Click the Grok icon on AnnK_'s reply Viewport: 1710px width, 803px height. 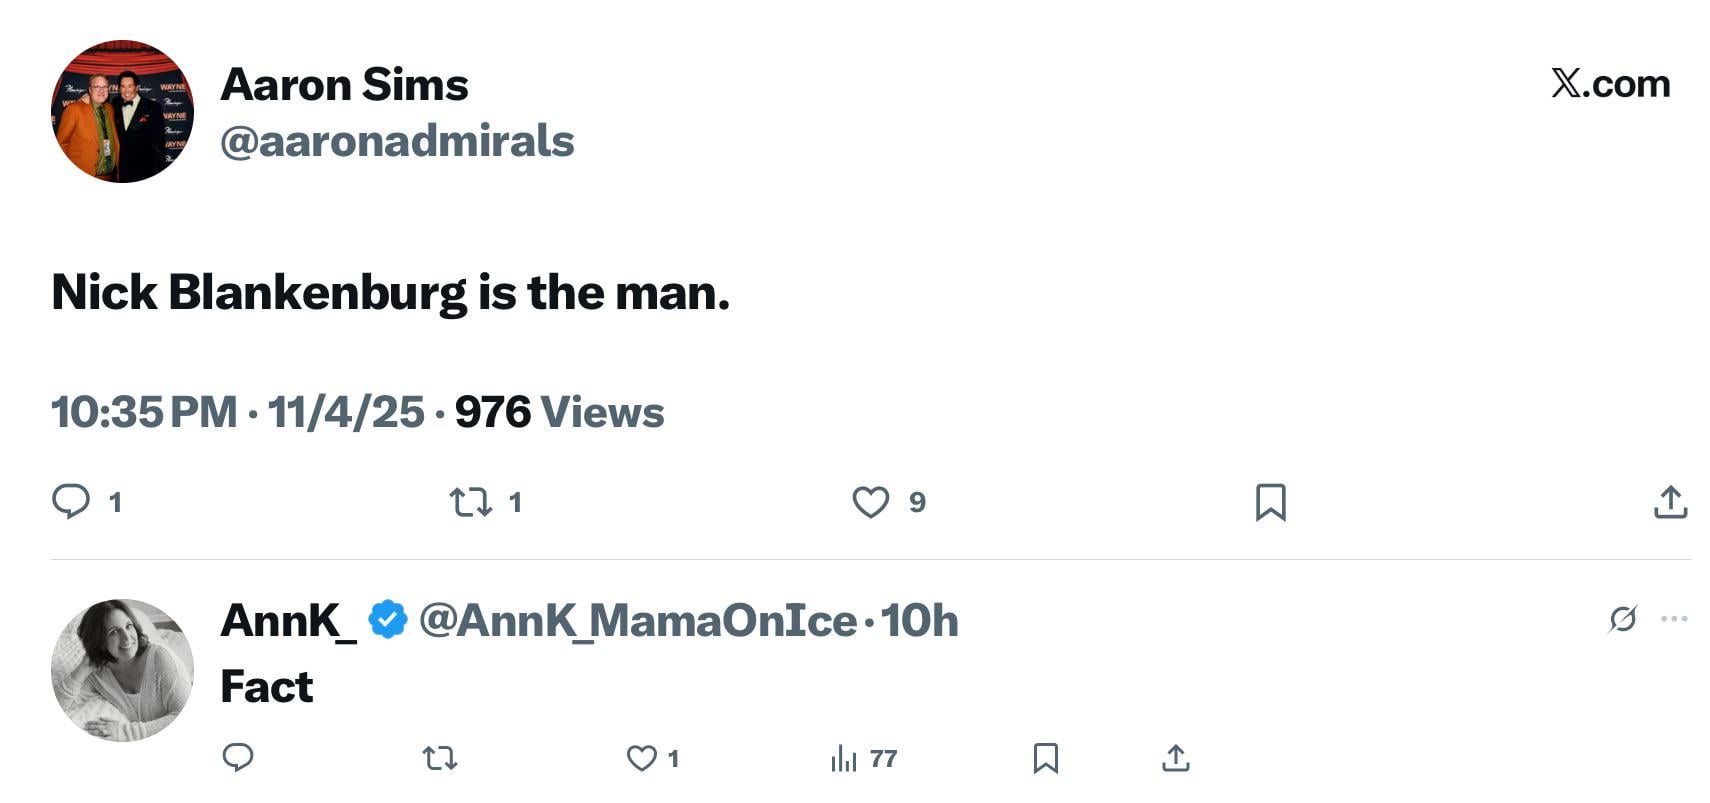coord(1622,619)
